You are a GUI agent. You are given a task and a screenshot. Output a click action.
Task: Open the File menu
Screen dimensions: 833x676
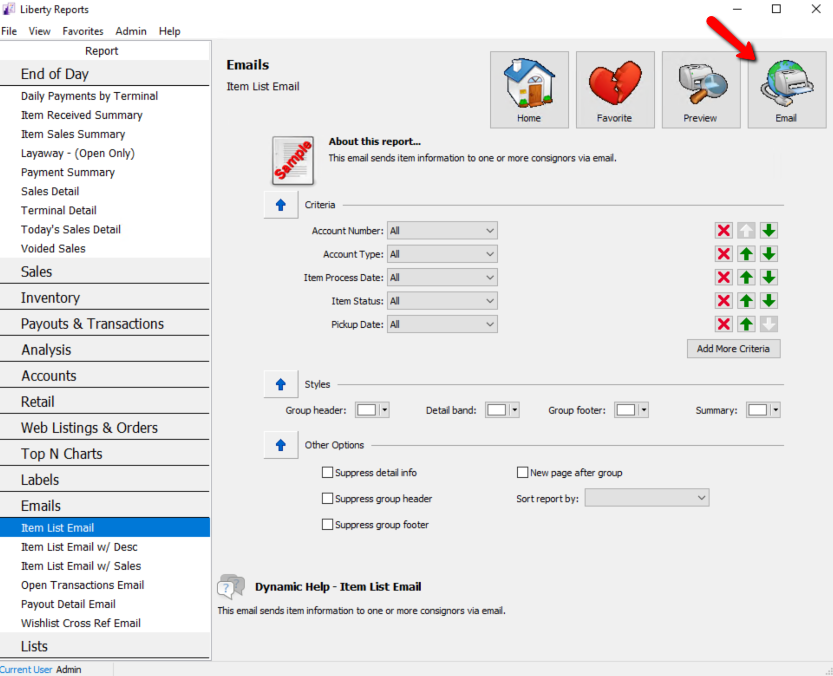9,31
